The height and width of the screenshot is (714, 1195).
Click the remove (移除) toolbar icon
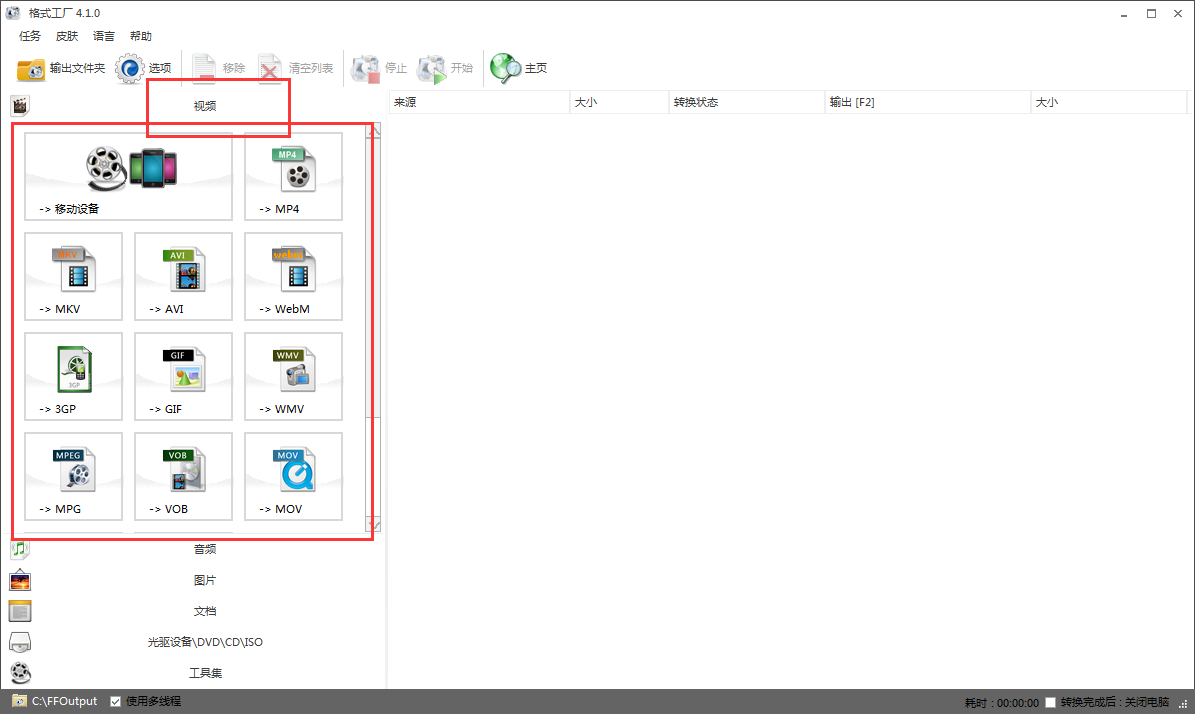pos(203,69)
